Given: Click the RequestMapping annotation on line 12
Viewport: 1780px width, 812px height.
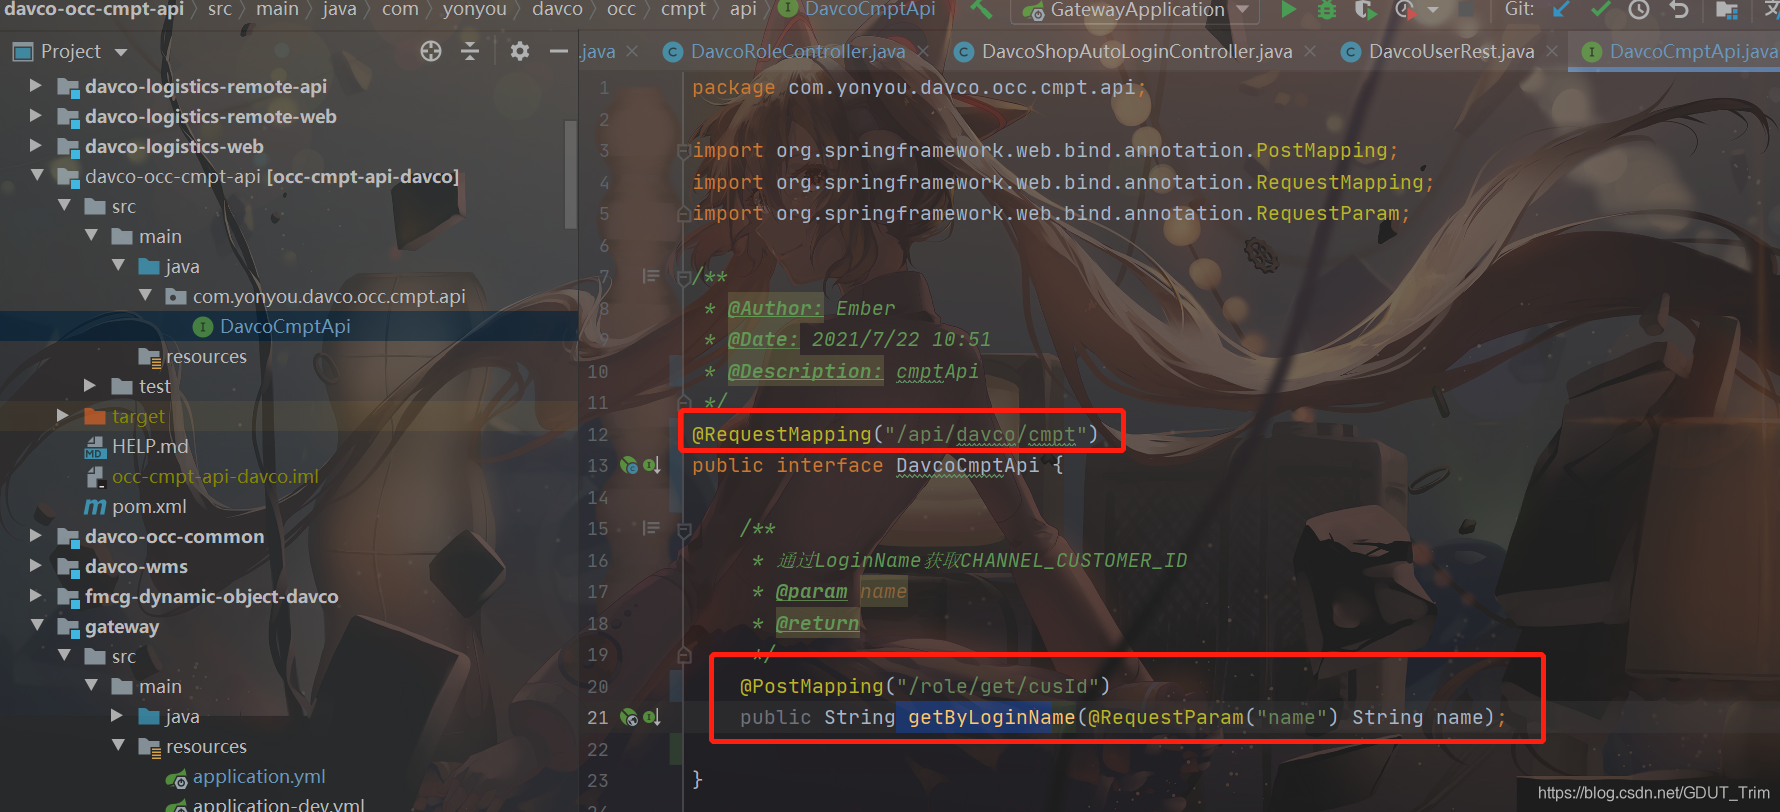Looking at the screenshot, I should [x=782, y=434].
